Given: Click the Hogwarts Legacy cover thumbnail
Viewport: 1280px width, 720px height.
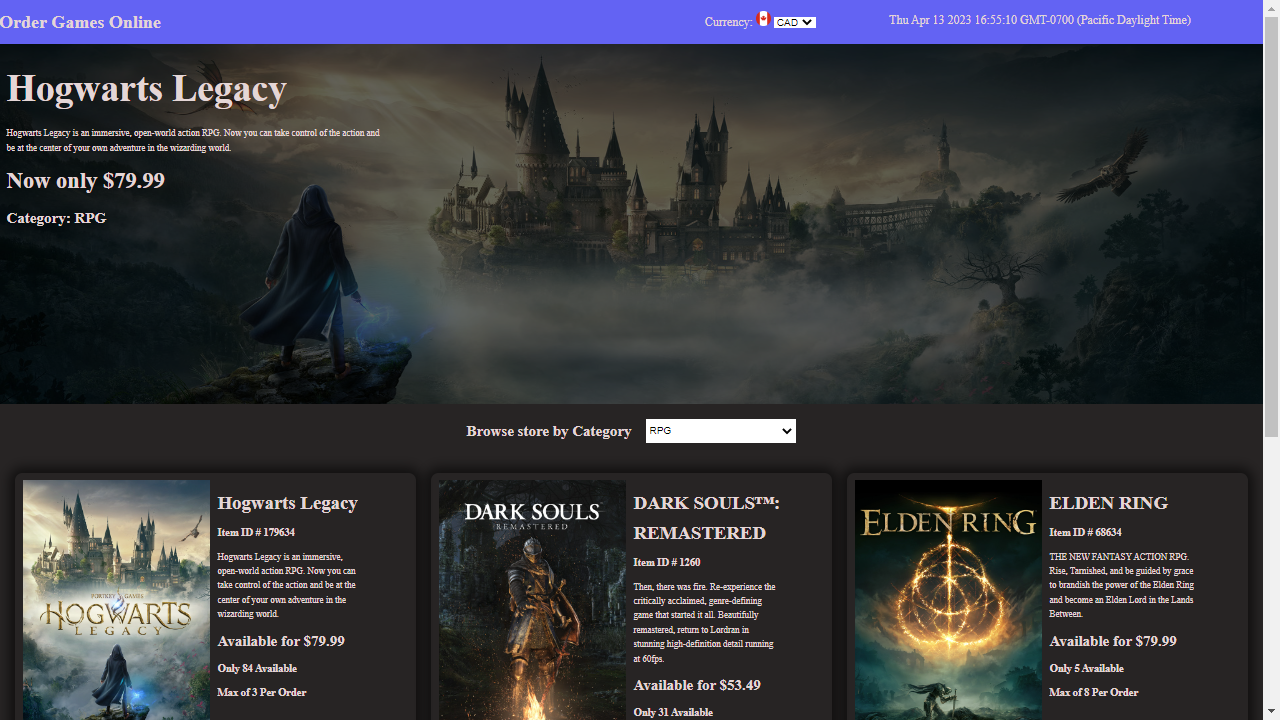Looking at the screenshot, I should [116, 600].
